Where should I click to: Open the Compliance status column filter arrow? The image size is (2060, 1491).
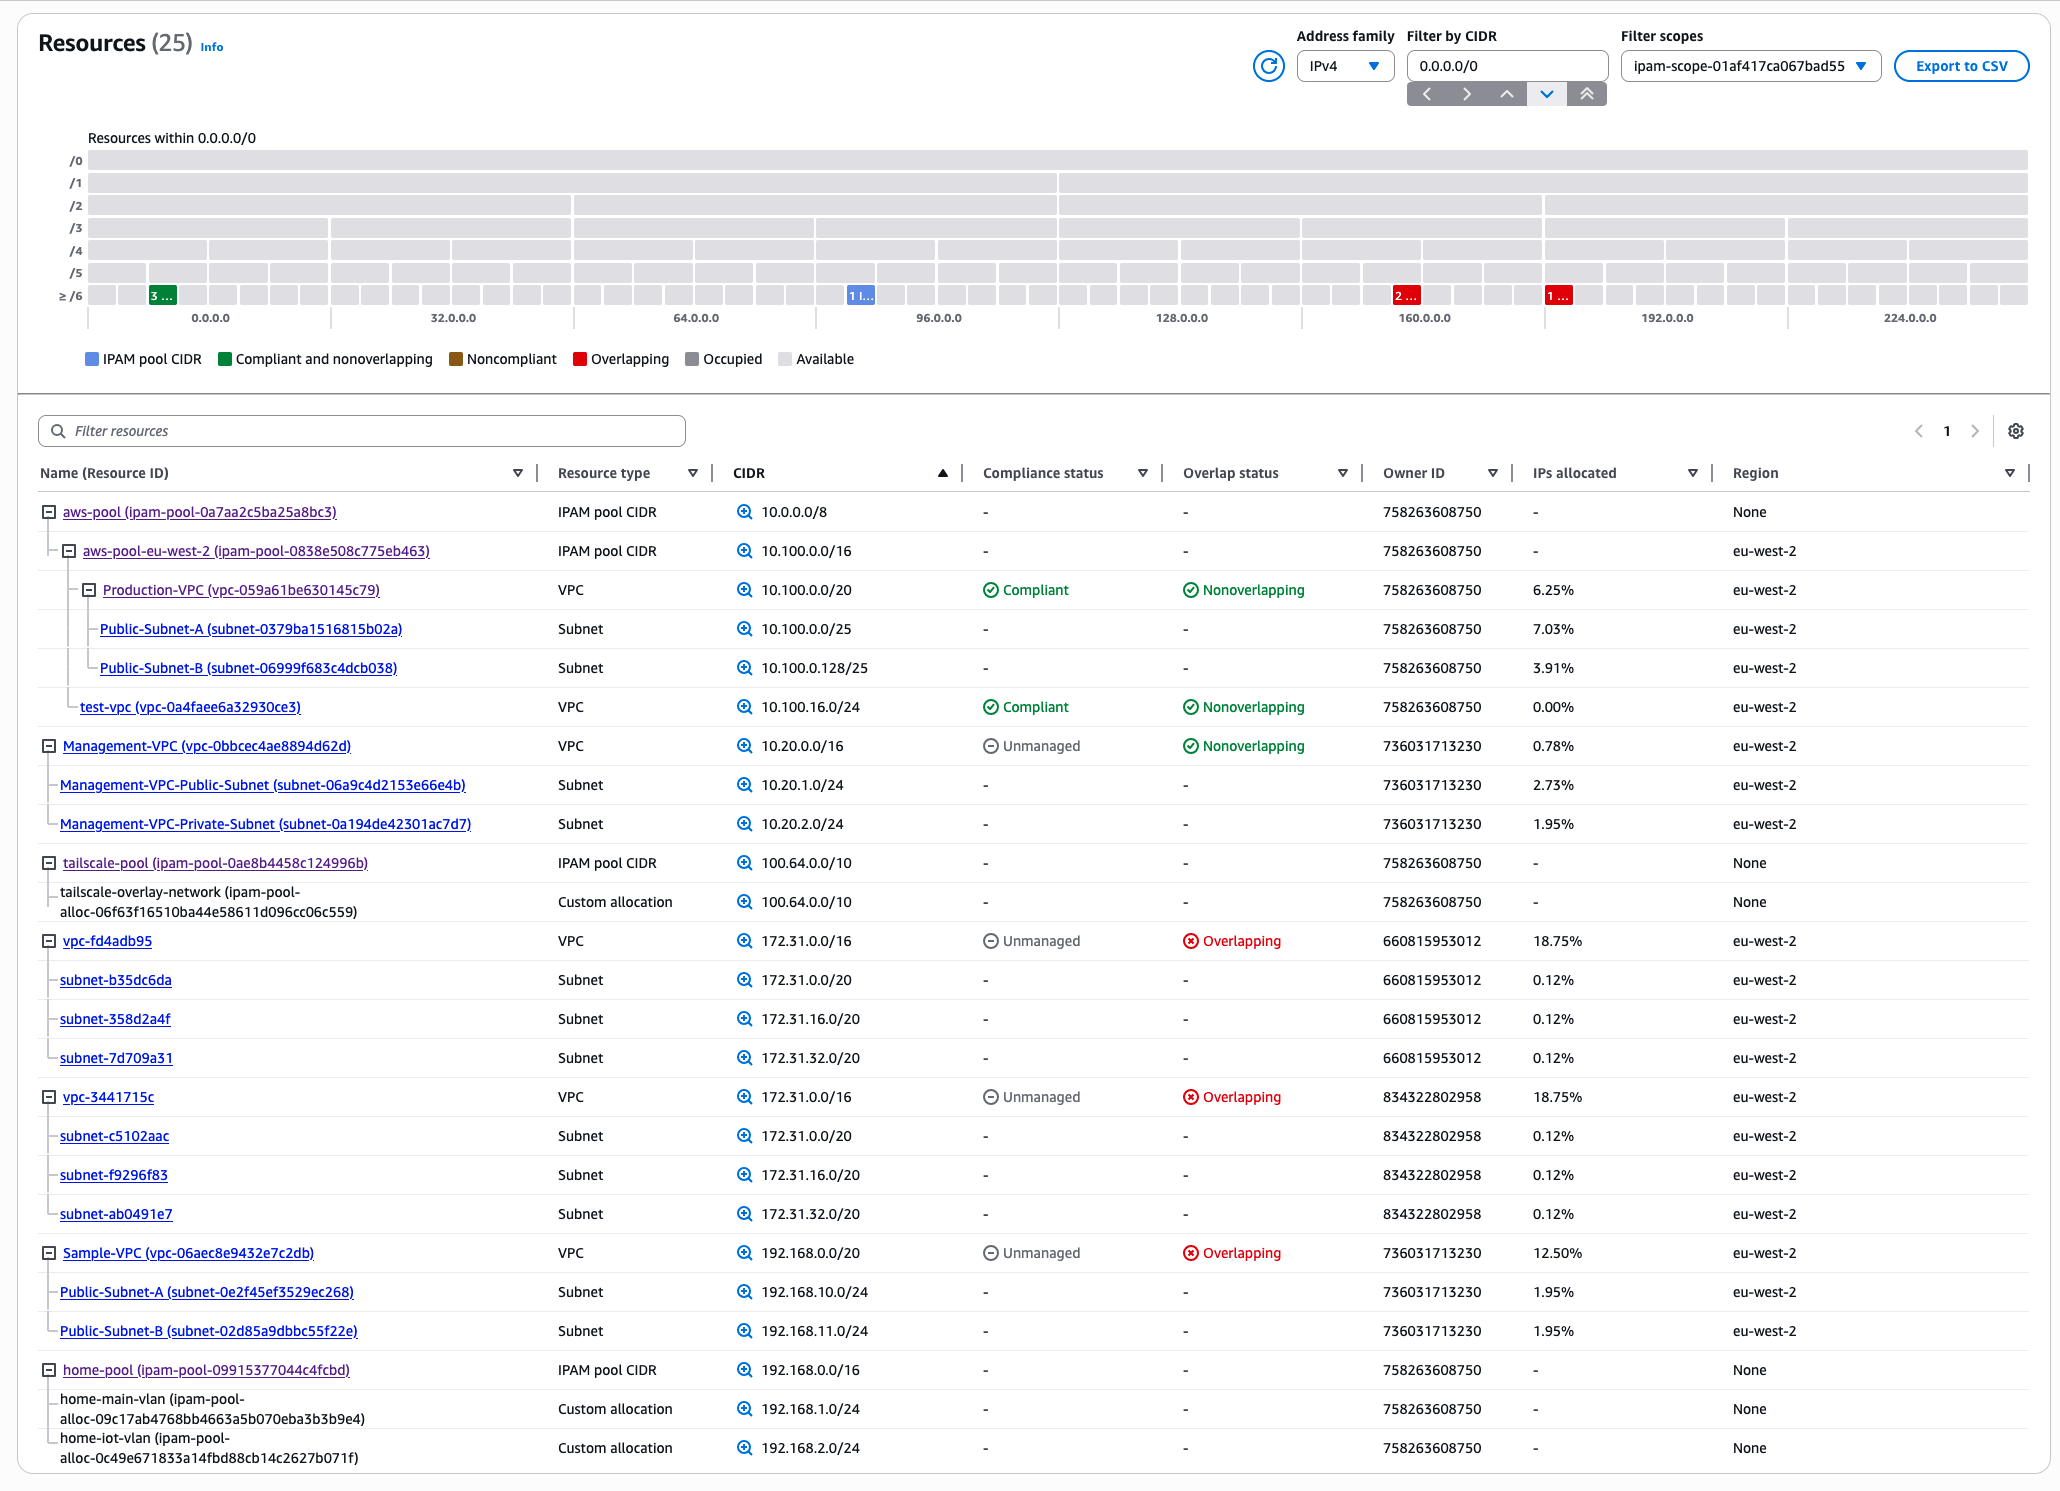1142,473
